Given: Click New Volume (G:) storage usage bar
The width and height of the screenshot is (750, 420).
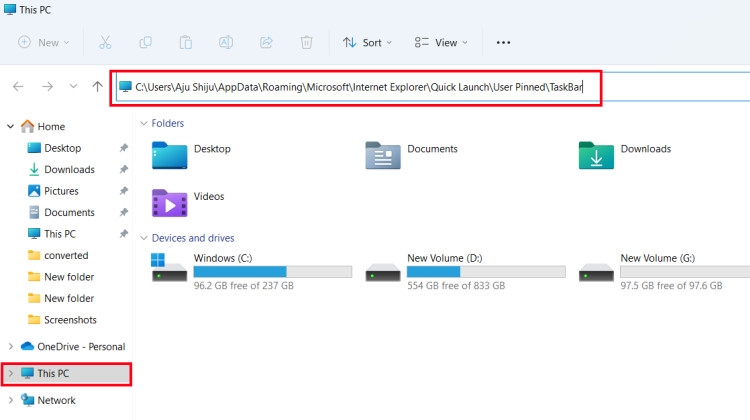Looking at the screenshot, I should (685, 272).
